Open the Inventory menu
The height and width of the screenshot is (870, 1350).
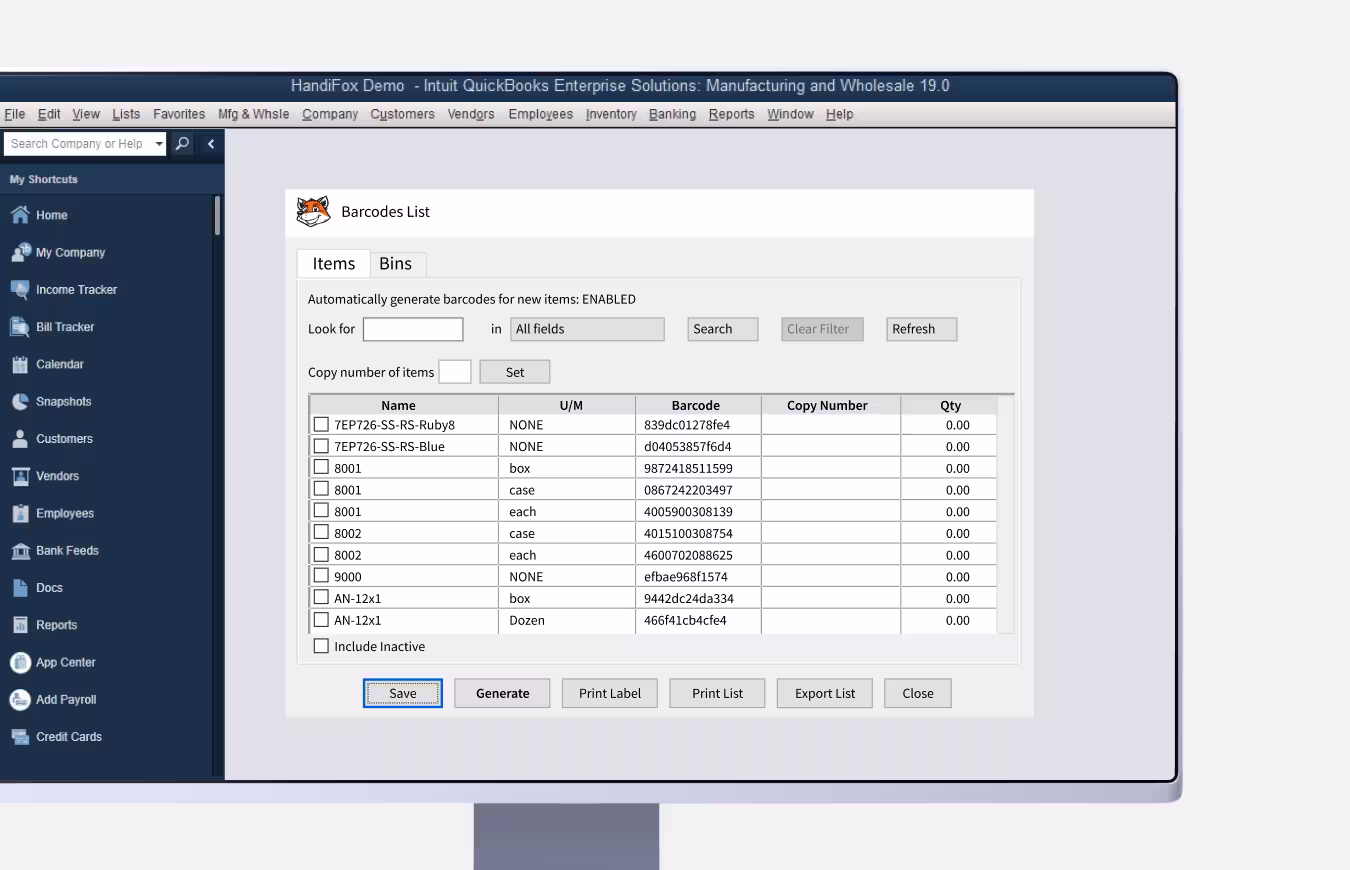click(x=611, y=114)
